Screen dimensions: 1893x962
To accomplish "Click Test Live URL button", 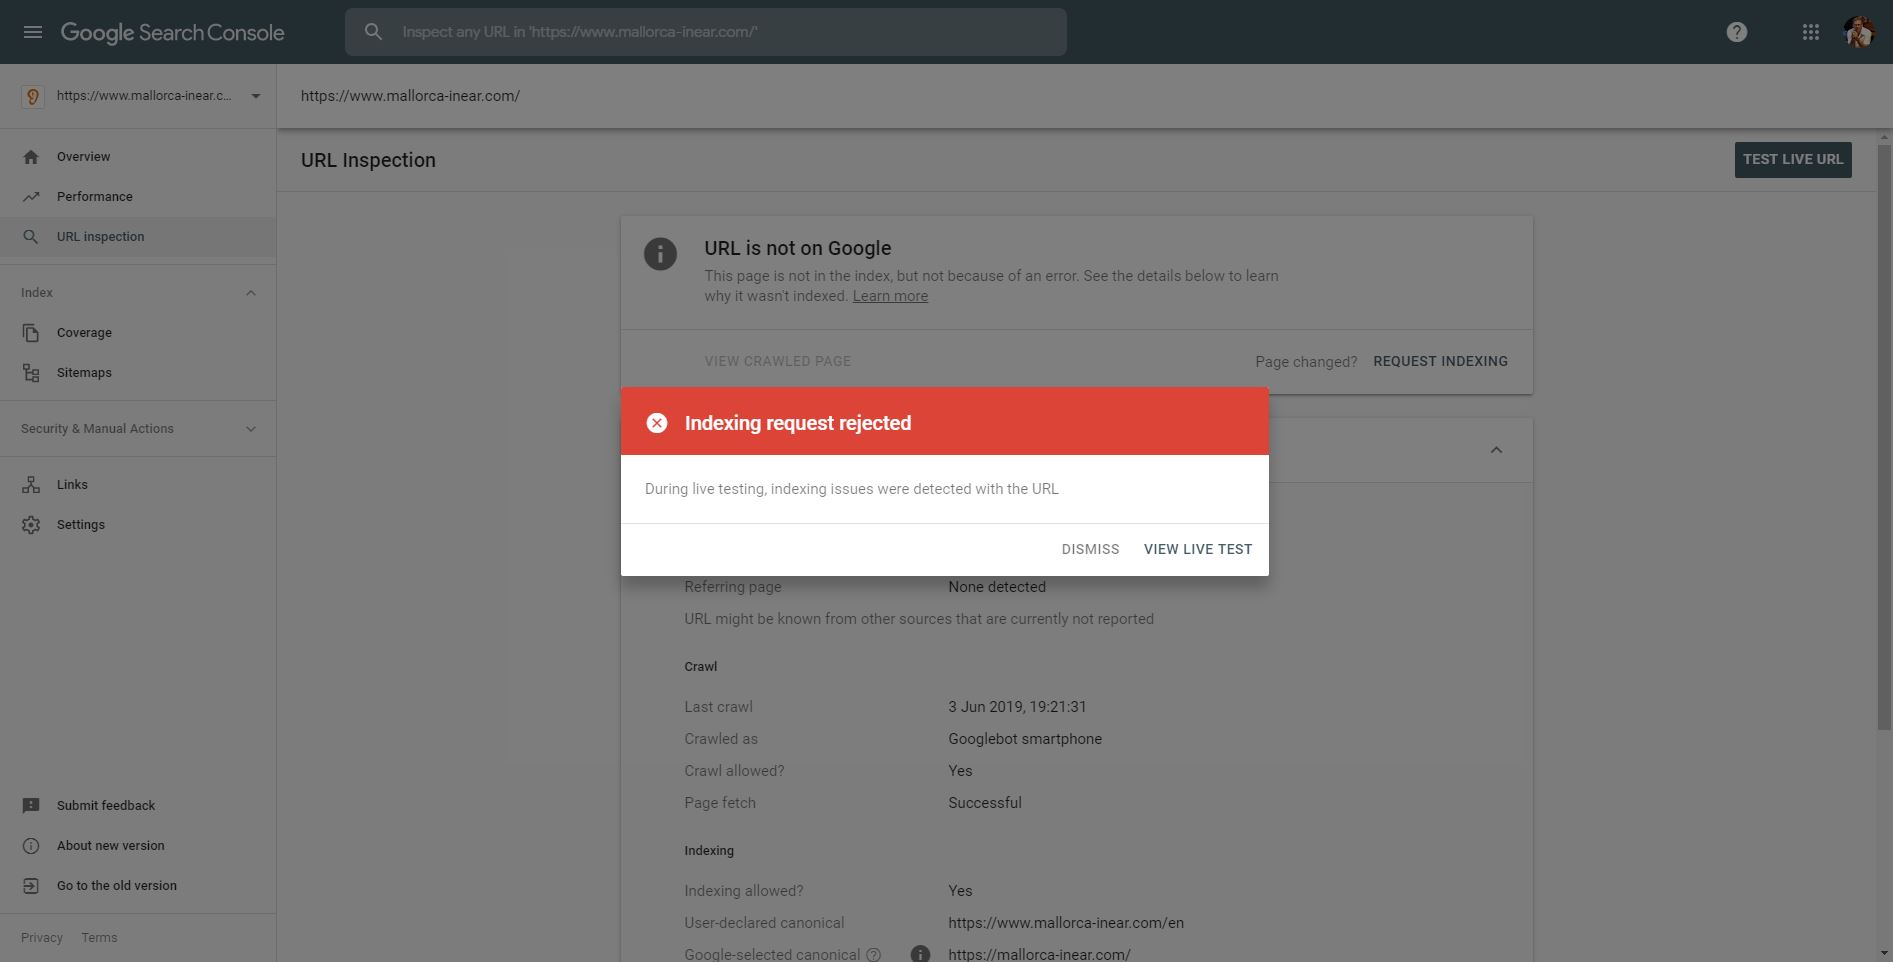I will [1793, 160].
